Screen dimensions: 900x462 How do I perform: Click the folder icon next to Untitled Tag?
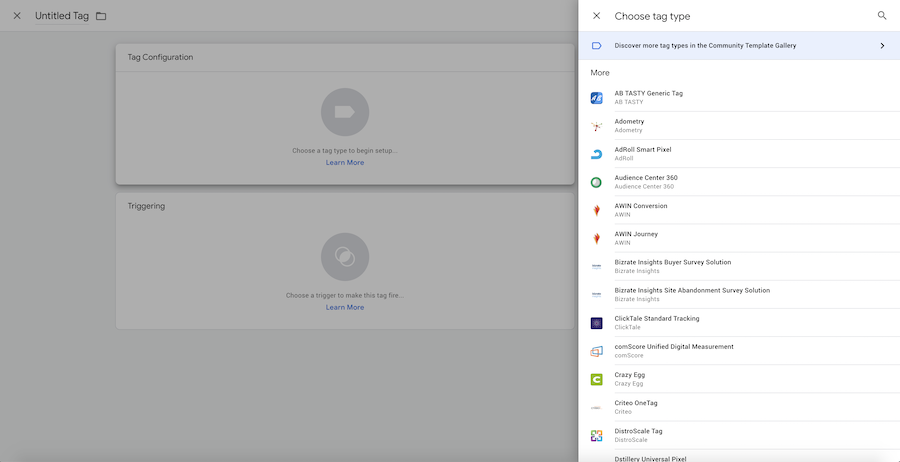tap(101, 16)
